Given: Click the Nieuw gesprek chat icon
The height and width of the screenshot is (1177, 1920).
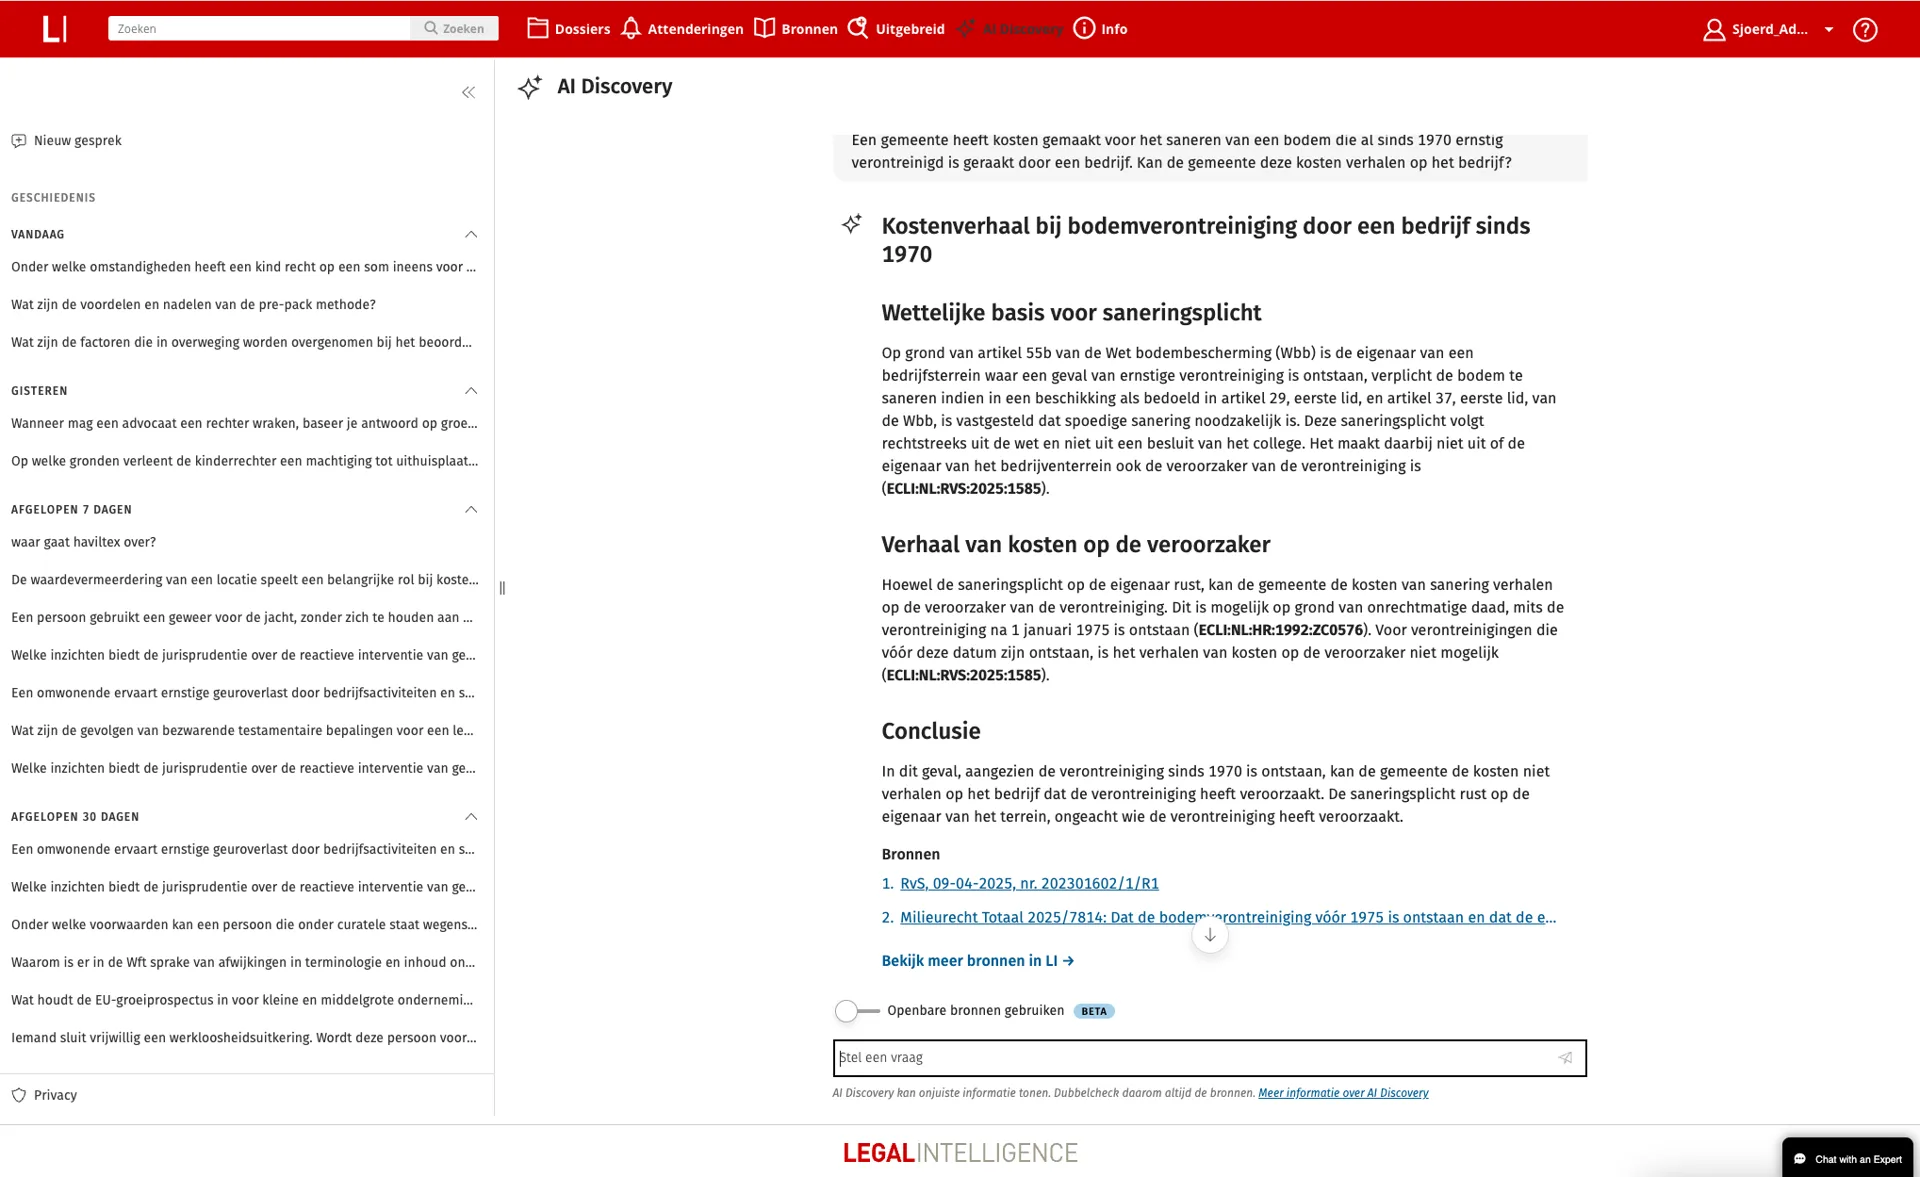Looking at the screenshot, I should 19,141.
